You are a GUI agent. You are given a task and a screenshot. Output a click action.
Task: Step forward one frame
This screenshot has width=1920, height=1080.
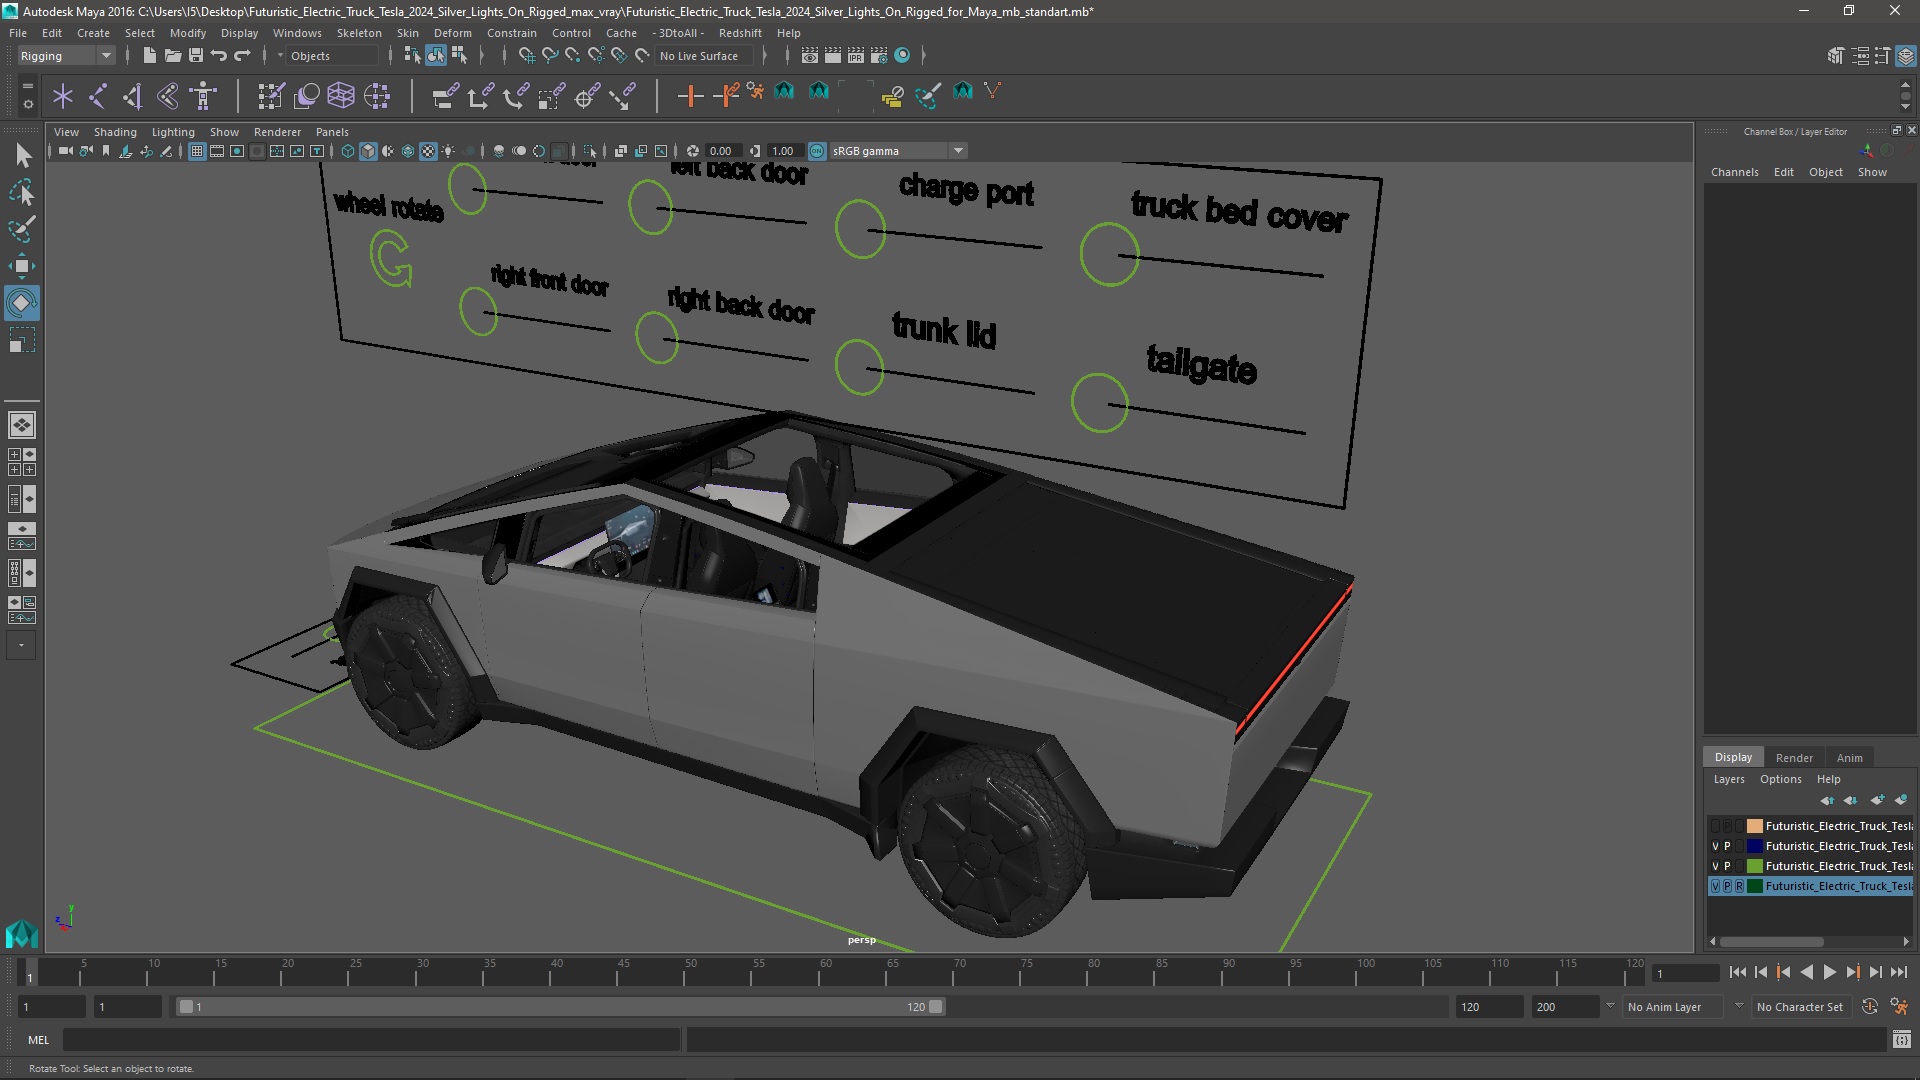tap(1875, 972)
